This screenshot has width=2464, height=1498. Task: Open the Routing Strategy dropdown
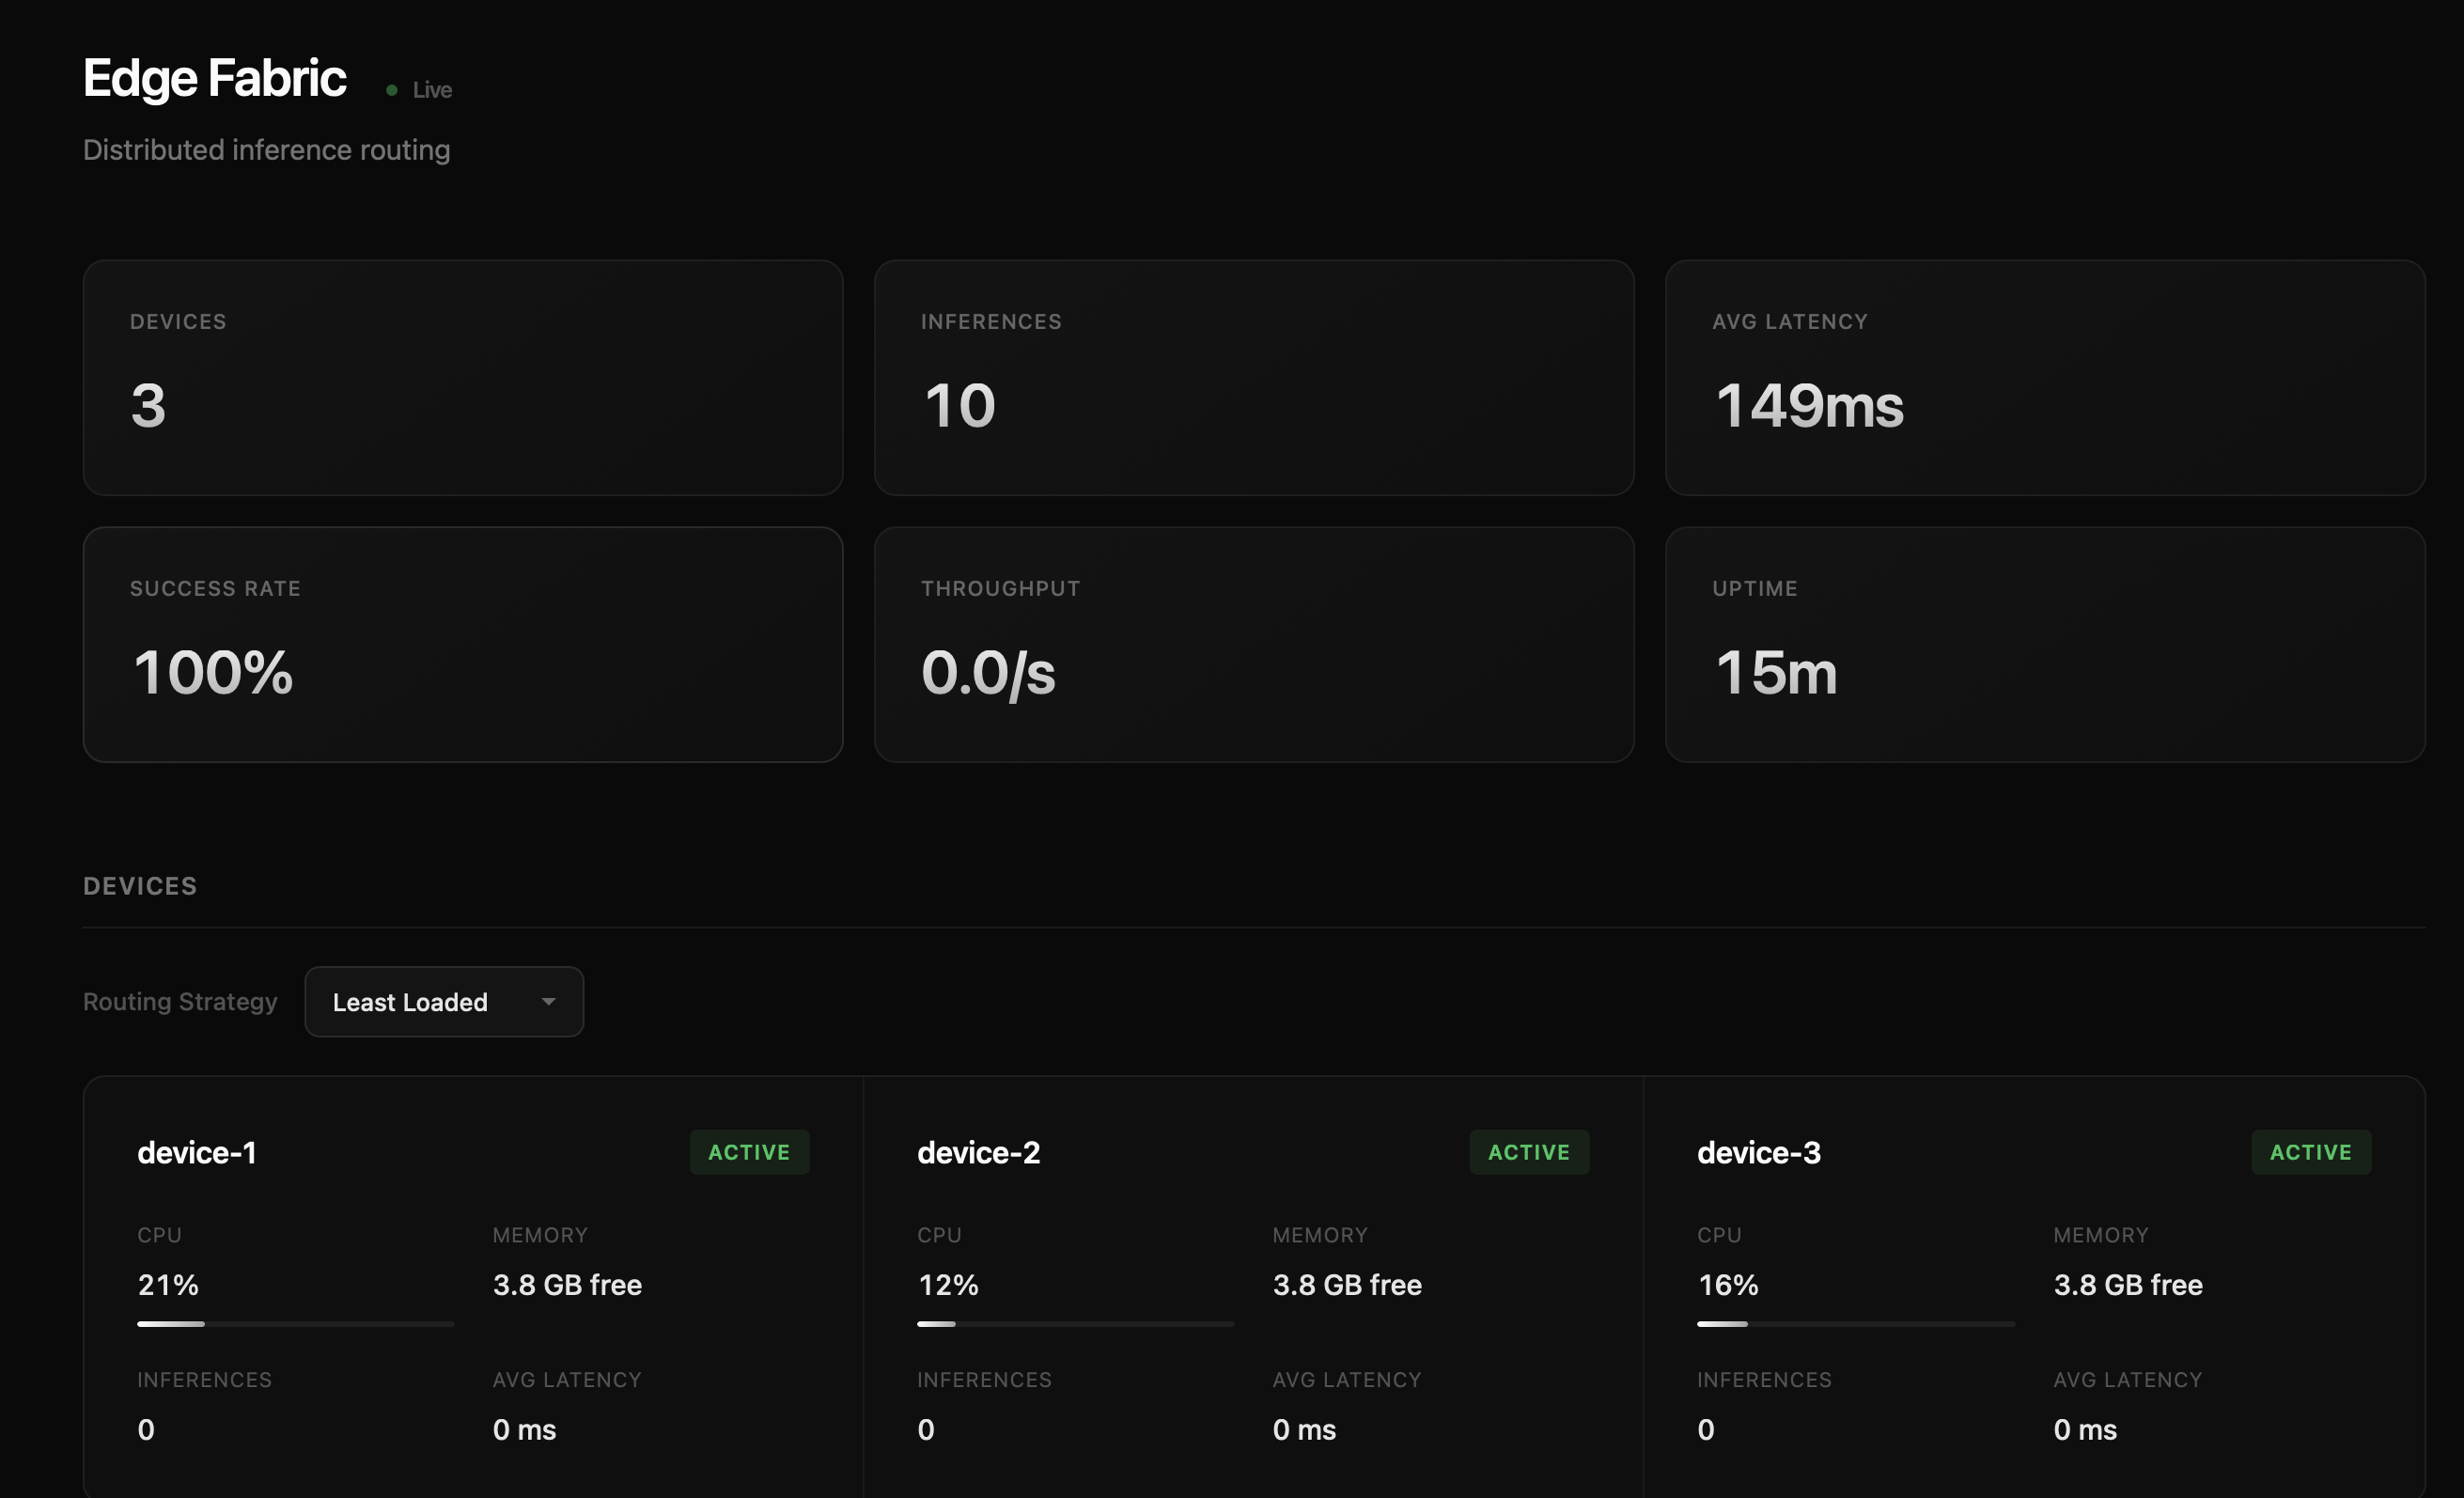(443, 1001)
